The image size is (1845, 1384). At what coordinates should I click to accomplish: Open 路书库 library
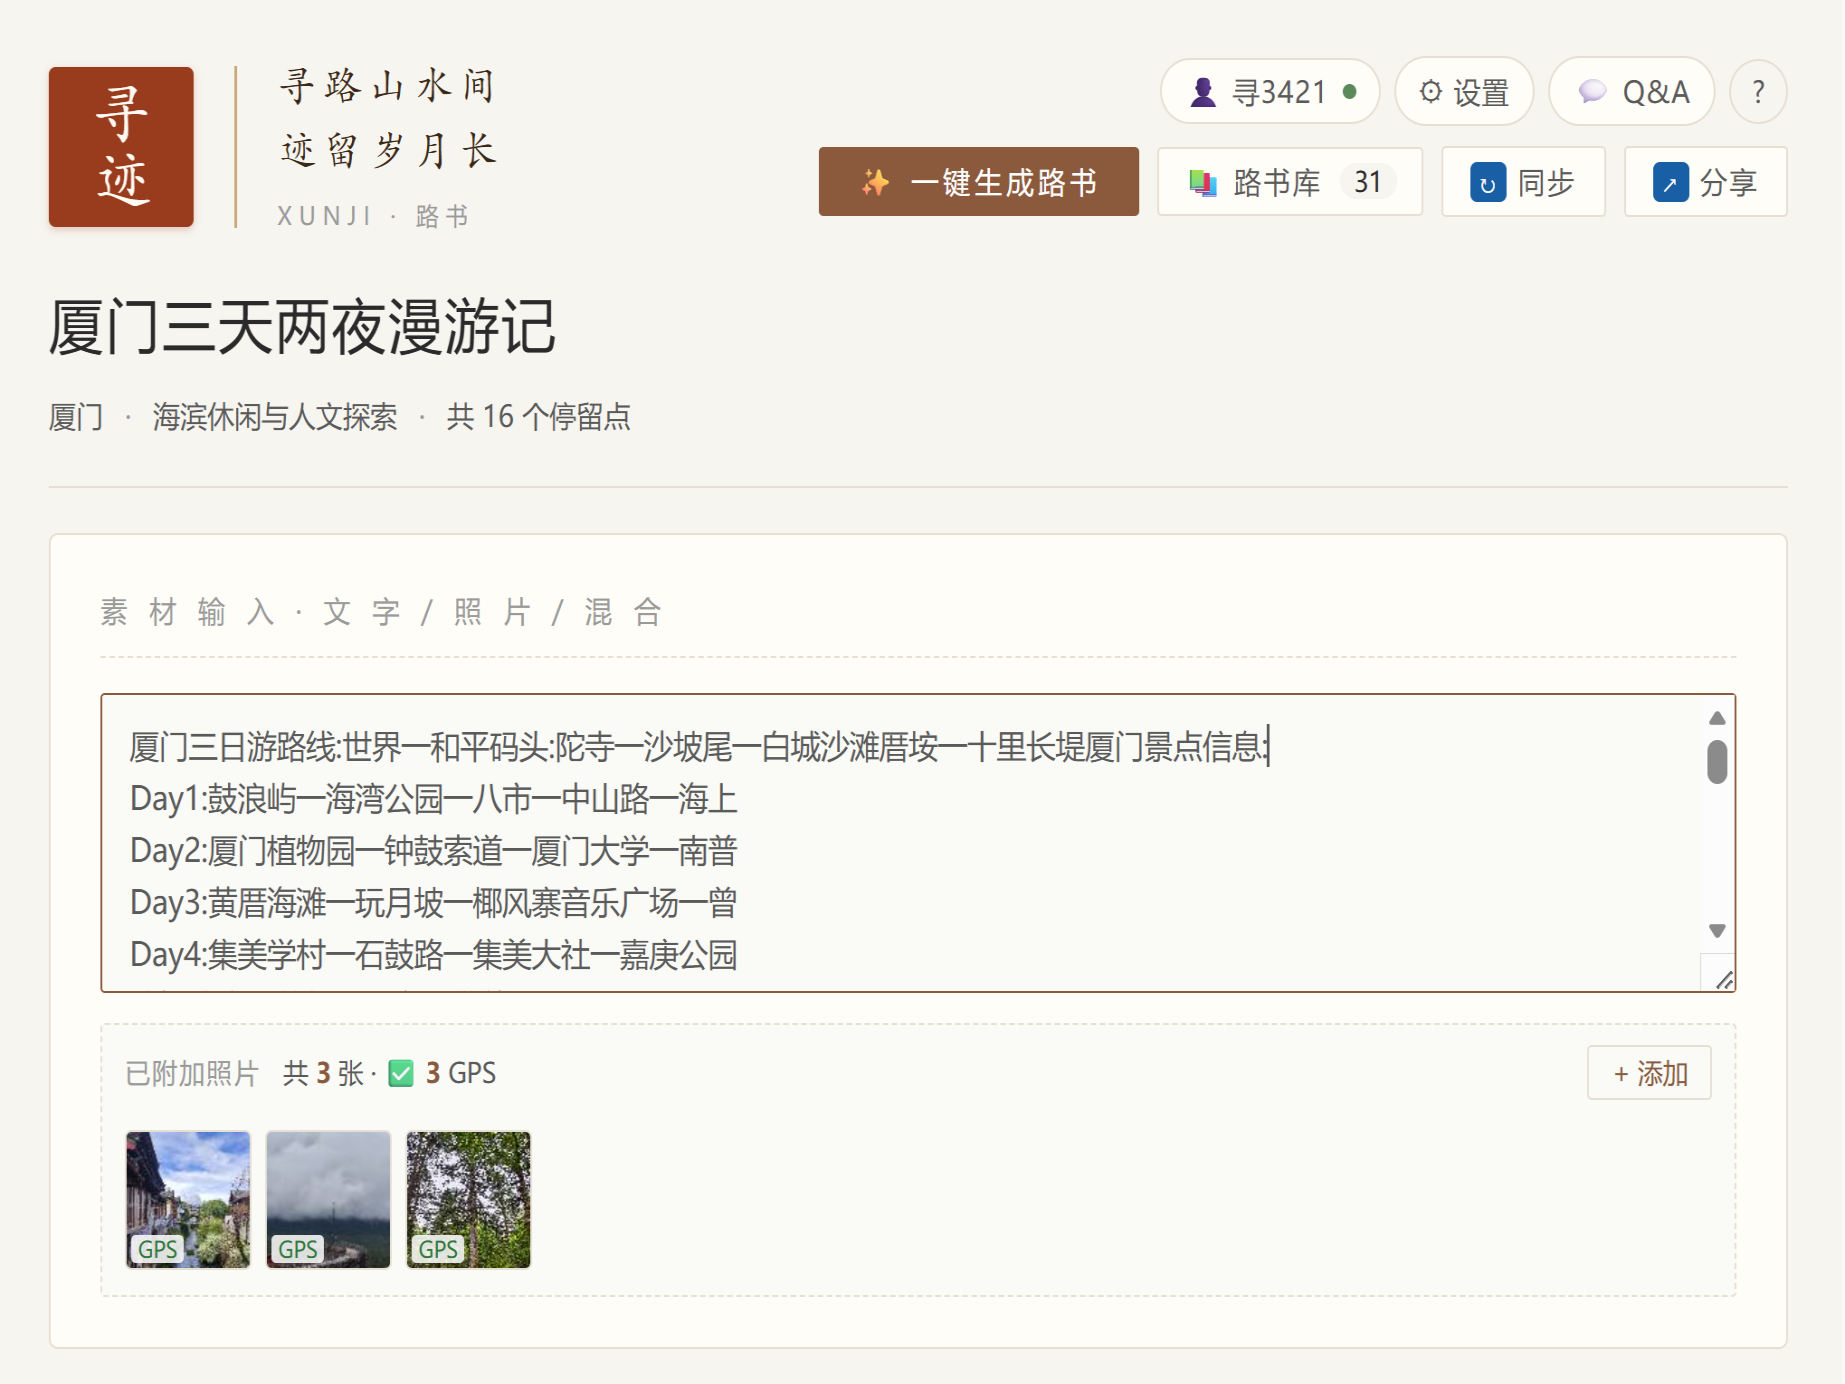coord(1290,182)
